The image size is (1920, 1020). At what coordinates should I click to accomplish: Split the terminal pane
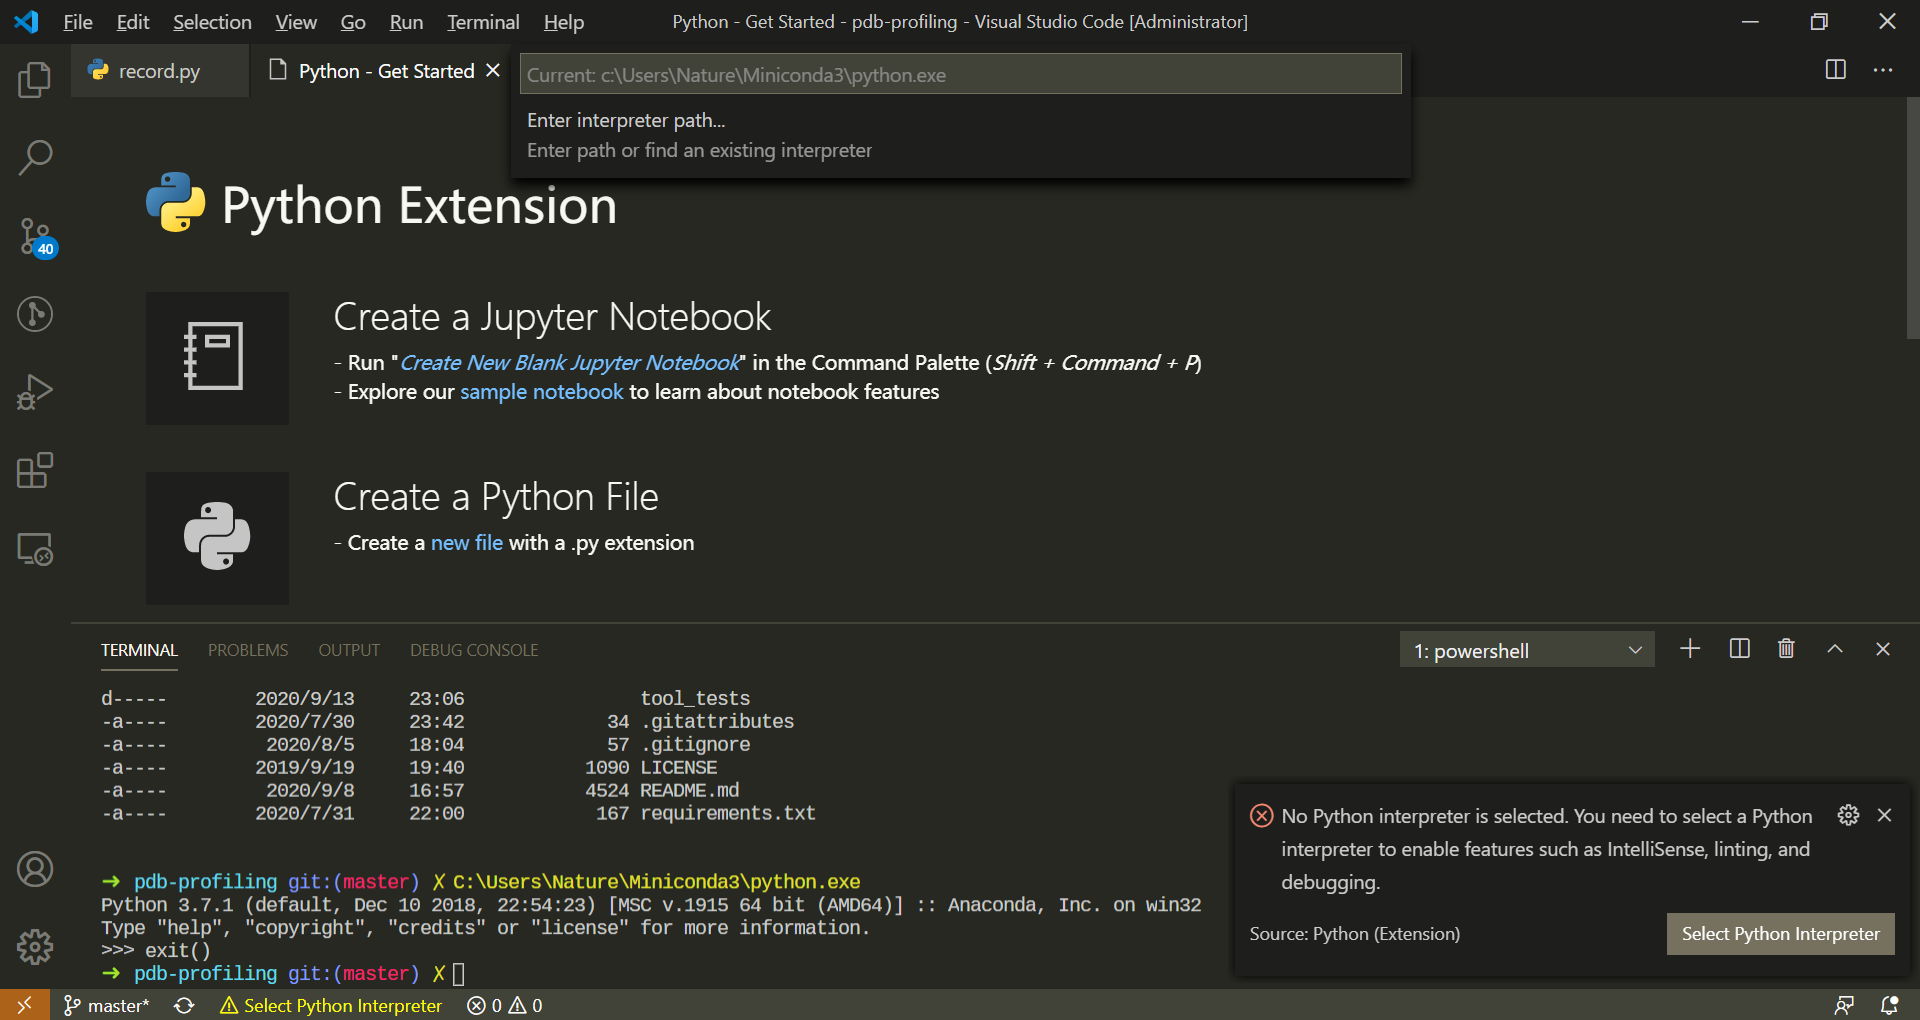(x=1739, y=649)
